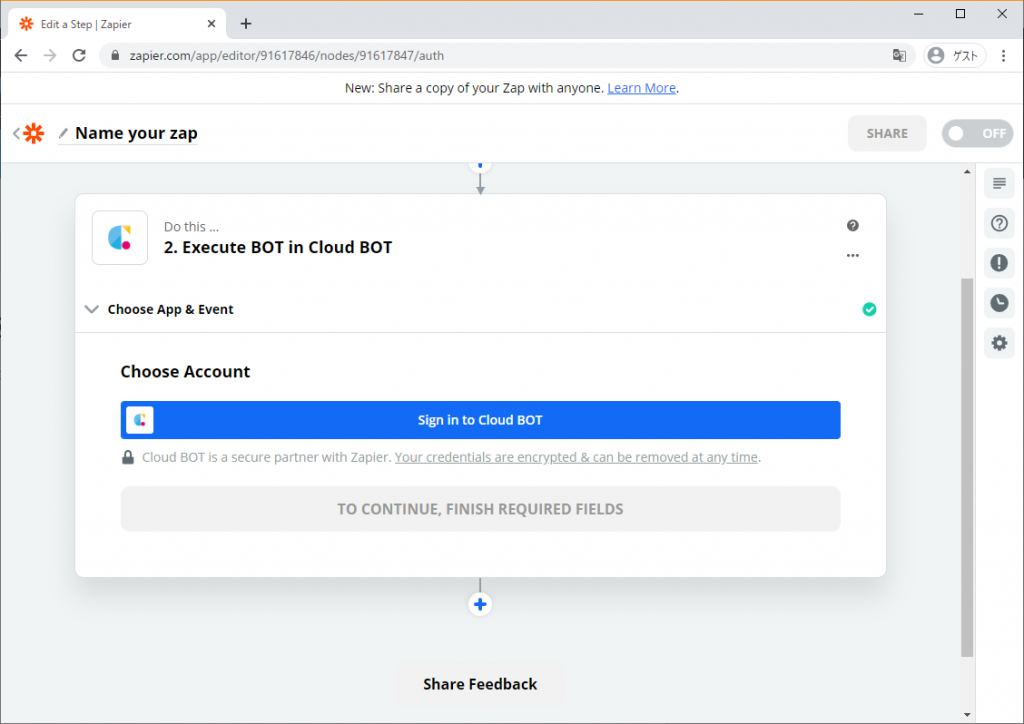The image size is (1024, 724).
Task: Click the Cloud BOT app icon in step header
Action: click(120, 238)
